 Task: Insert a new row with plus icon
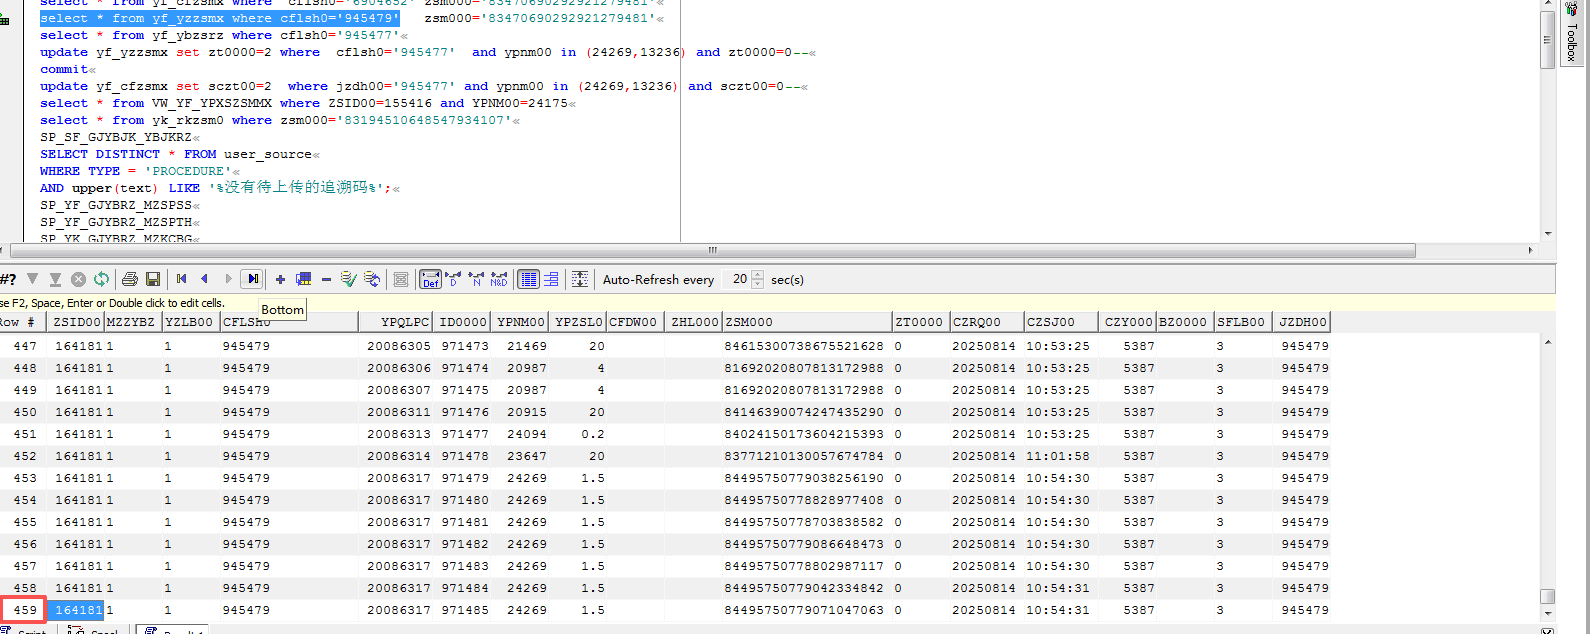(x=280, y=279)
